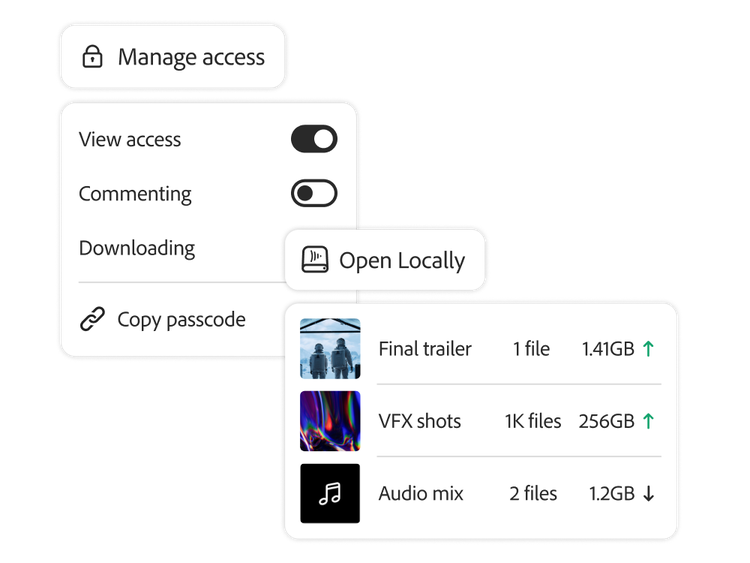The width and height of the screenshot is (750, 563).
Task: Click the download arrow for Audio mix
Action: coord(648,493)
